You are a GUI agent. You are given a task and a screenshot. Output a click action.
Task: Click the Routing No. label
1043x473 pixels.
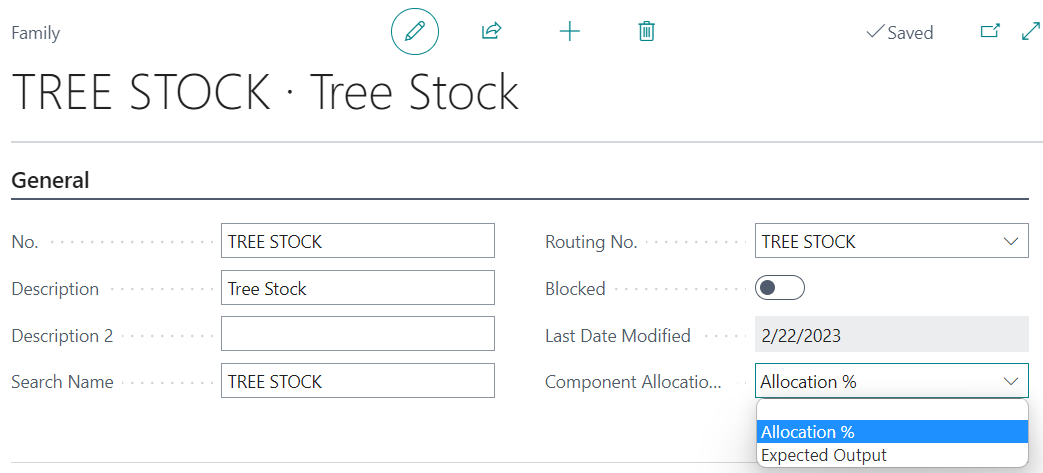pos(591,242)
